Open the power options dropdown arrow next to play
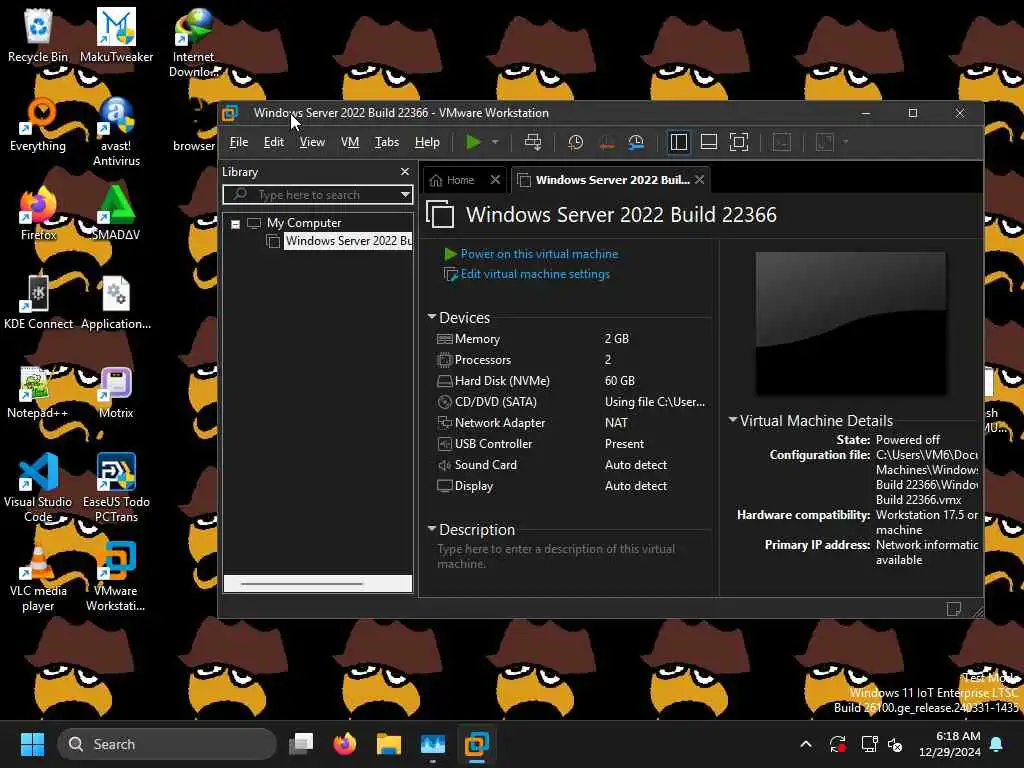The width and height of the screenshot is (1024, 768). [495, 142]
